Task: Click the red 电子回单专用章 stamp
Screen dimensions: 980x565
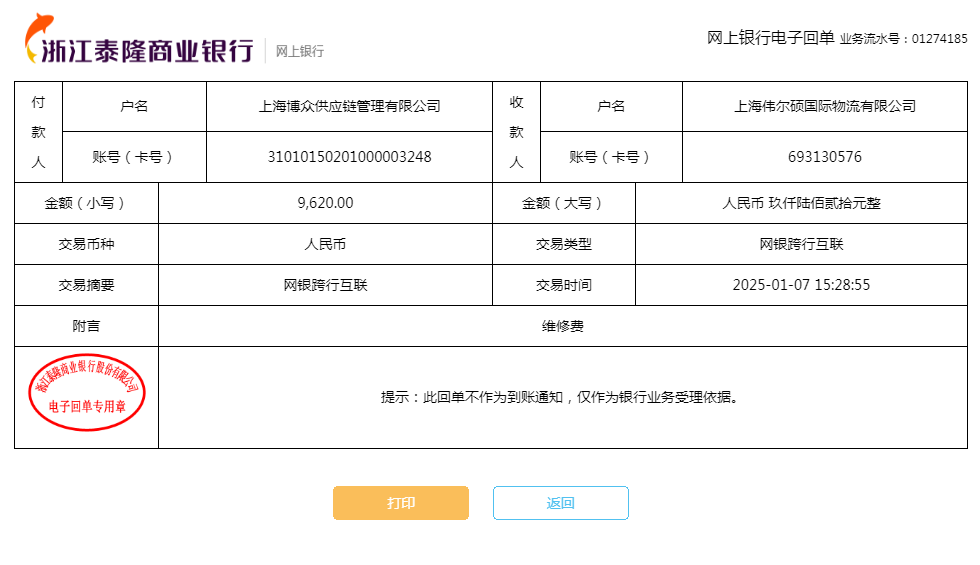Action: click(87, 392)
